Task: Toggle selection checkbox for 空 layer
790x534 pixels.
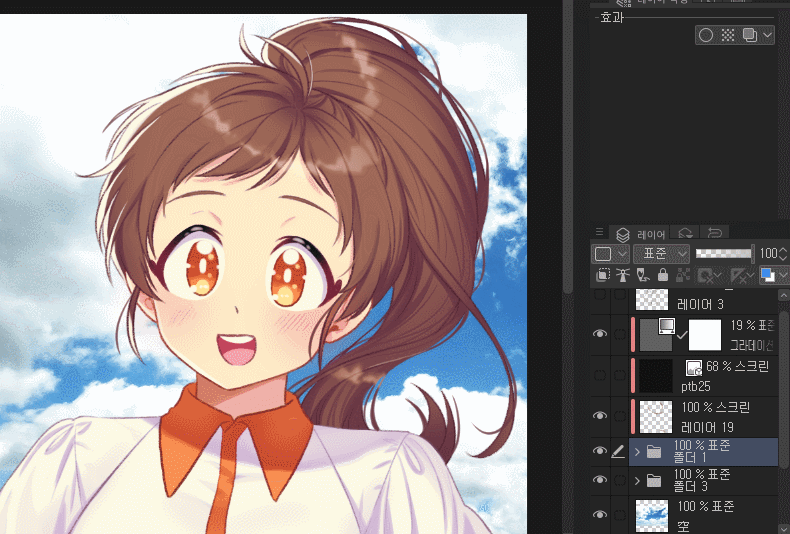Action: (619, 515)
